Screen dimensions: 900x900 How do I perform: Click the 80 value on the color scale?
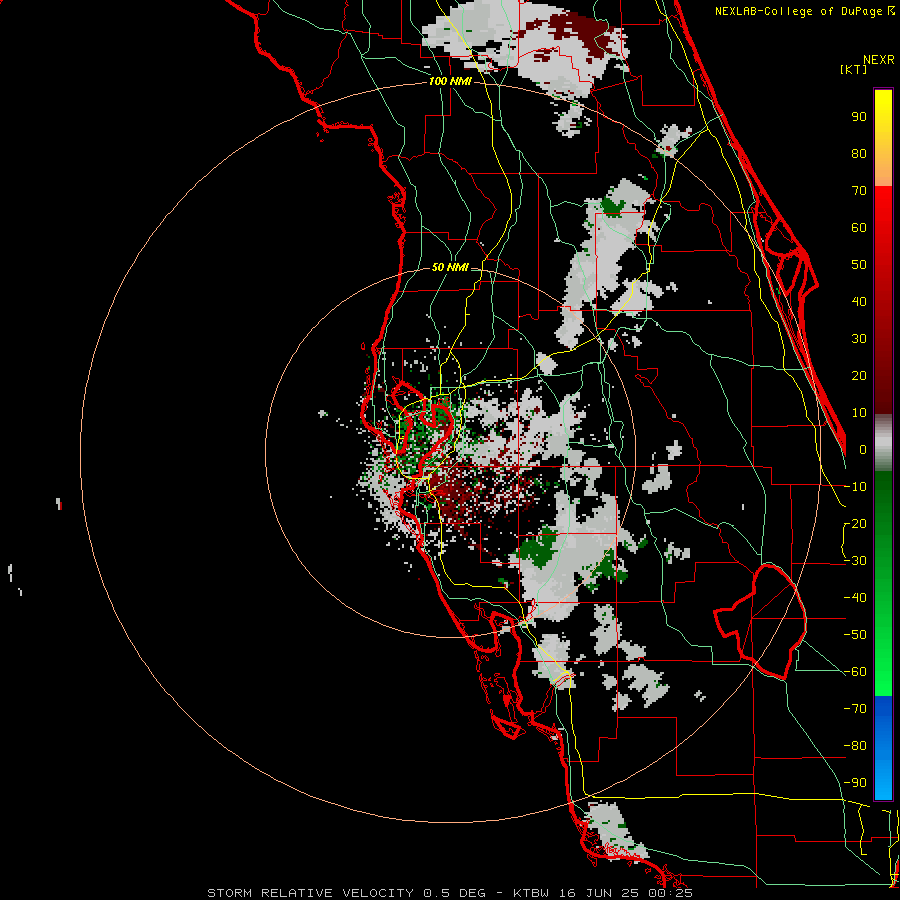click(859, 154)
